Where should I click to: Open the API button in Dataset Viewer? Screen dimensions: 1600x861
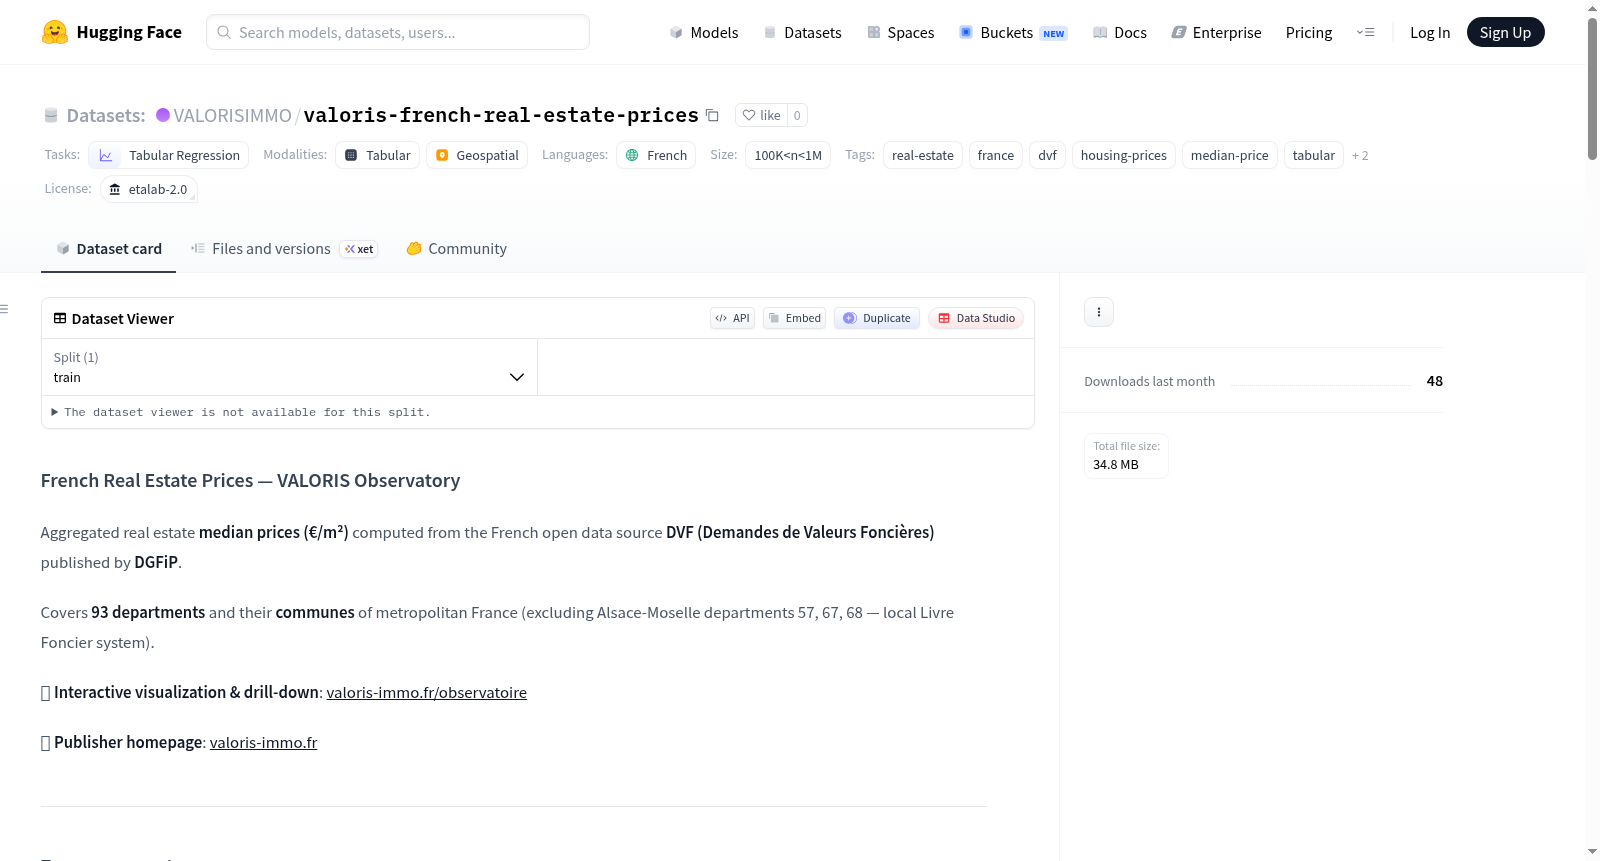tap(732, 318)
